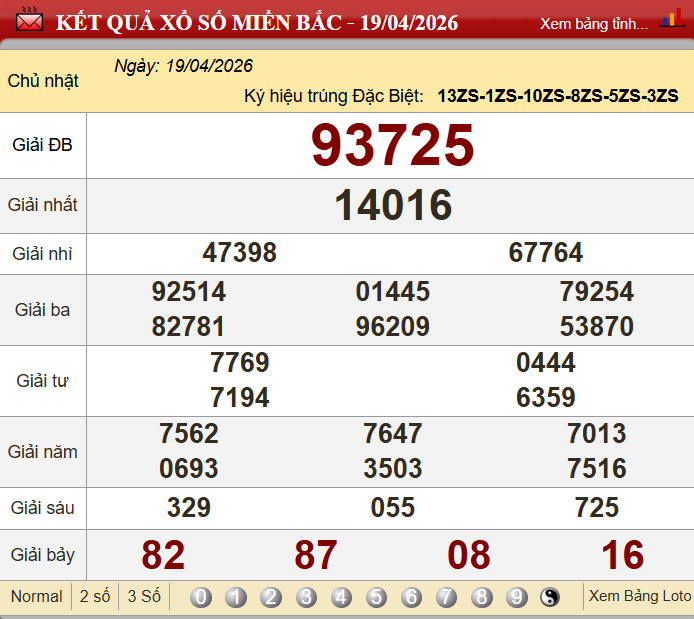The height and width of the screenshot is (619, 694).
Task: Open Xem Bảng Loto link
Action: coord(639,596)
